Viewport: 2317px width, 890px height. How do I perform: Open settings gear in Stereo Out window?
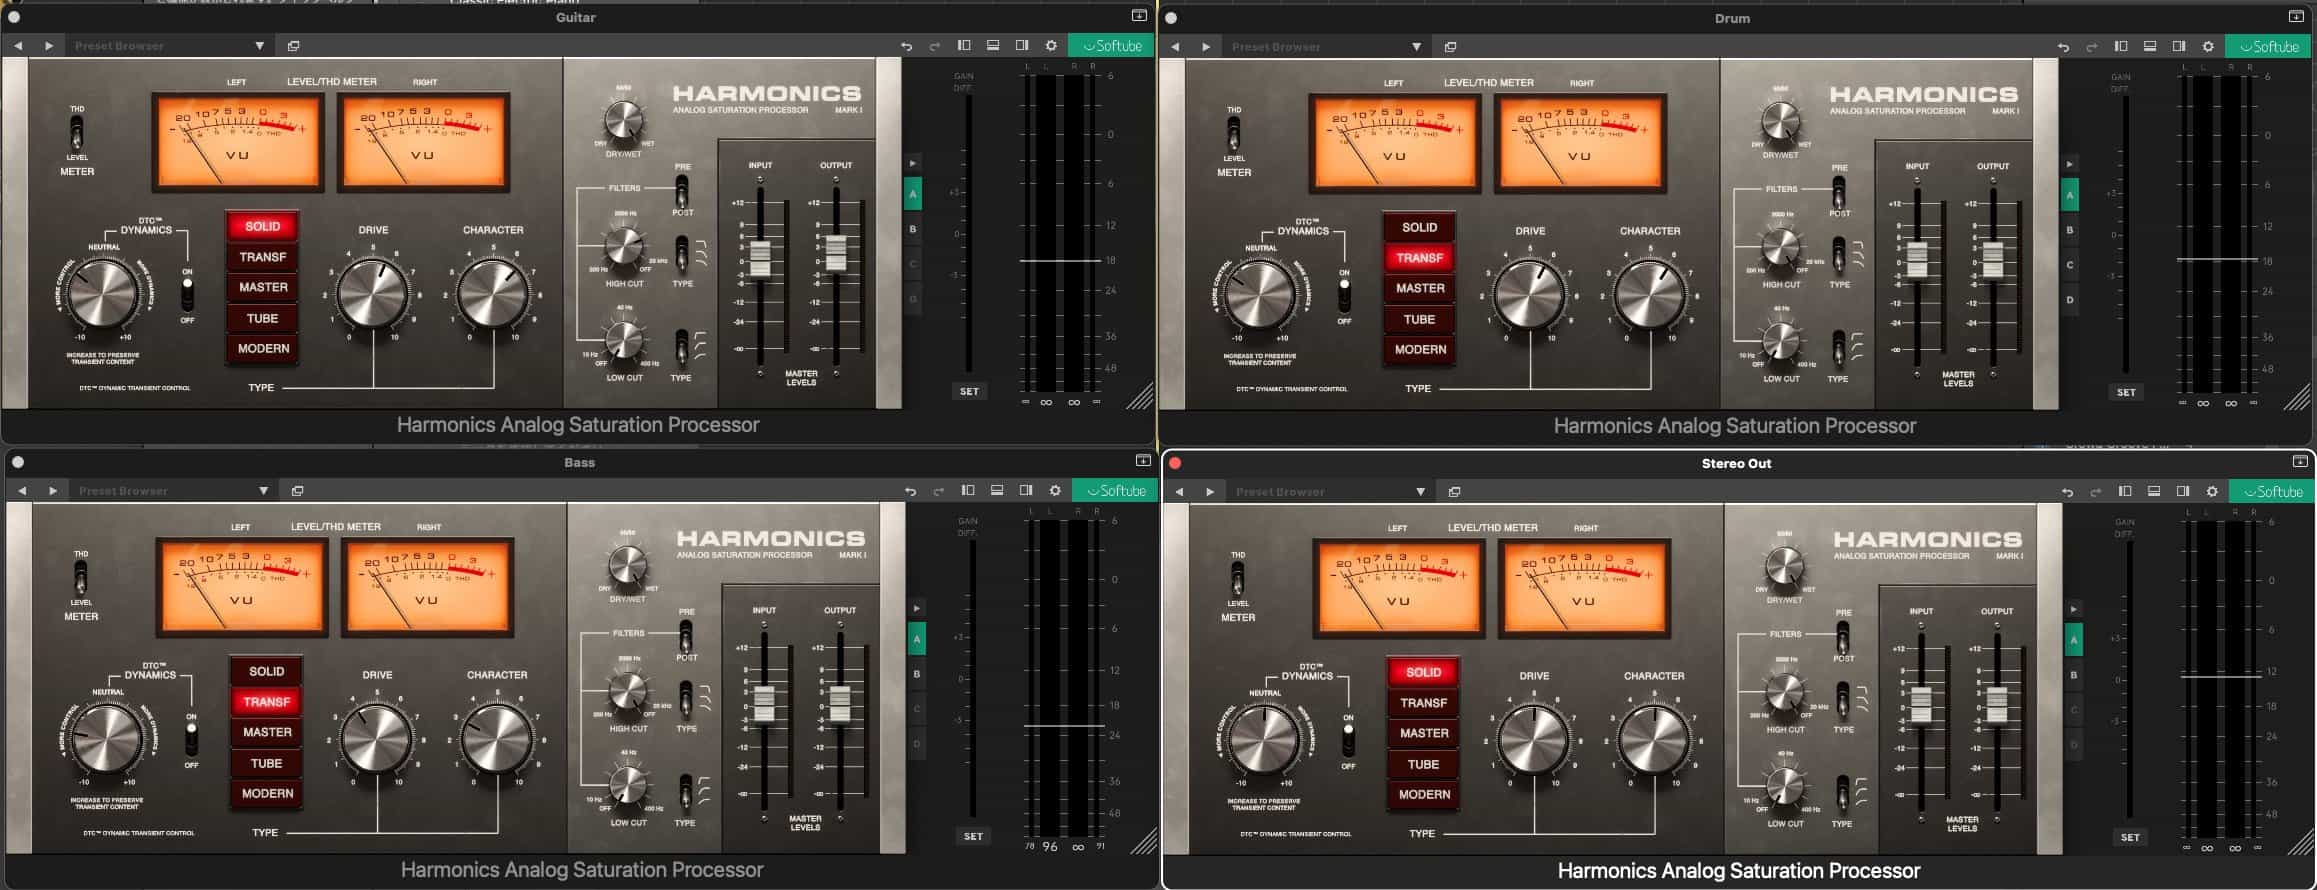[x=2212, y=492]
